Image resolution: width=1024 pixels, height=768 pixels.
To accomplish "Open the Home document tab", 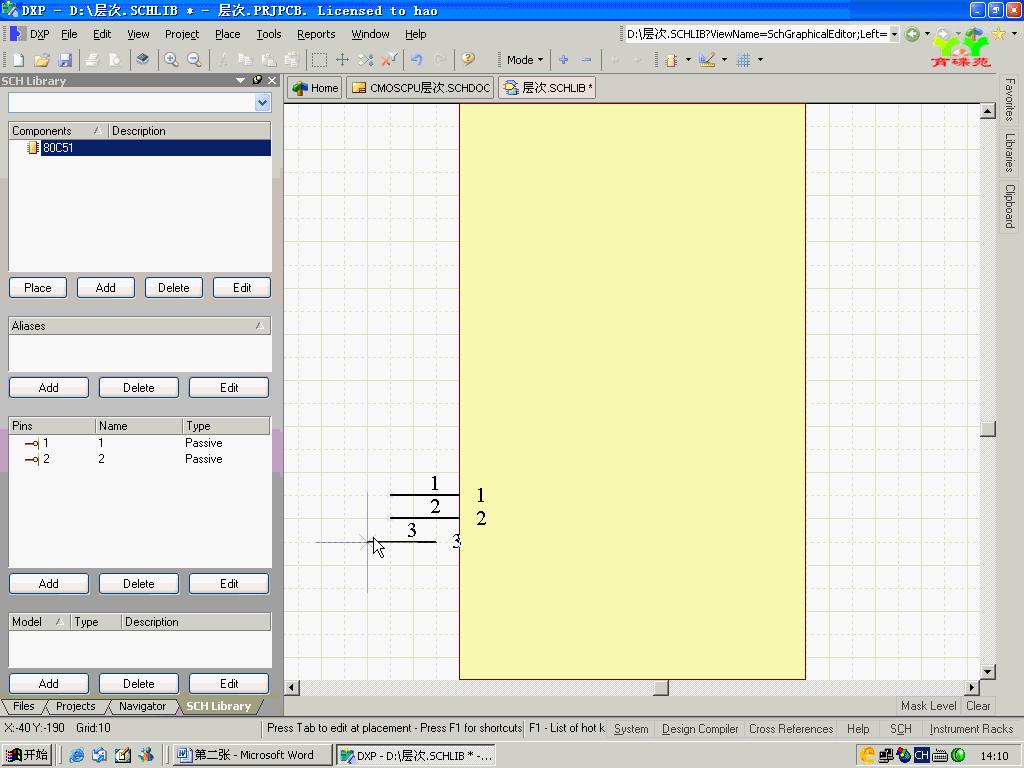I will (x=315, y=88).
